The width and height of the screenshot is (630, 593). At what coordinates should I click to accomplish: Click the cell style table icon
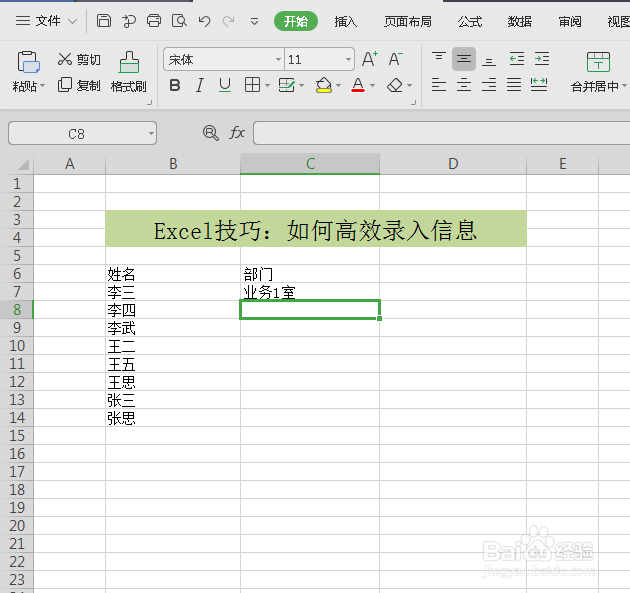[x=287, y=85]
